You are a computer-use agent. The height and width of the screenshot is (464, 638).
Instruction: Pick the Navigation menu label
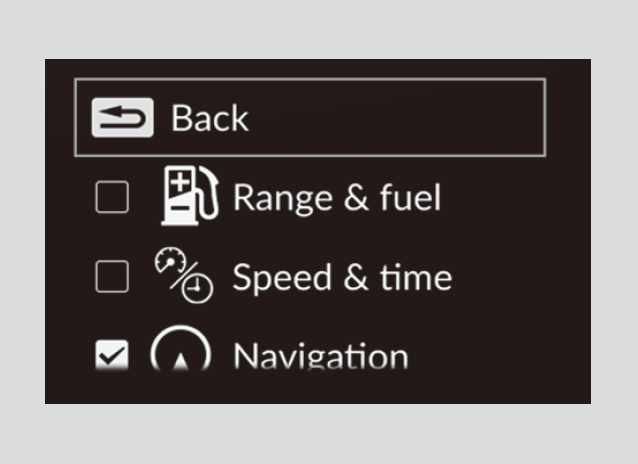[x=320, y=357]
